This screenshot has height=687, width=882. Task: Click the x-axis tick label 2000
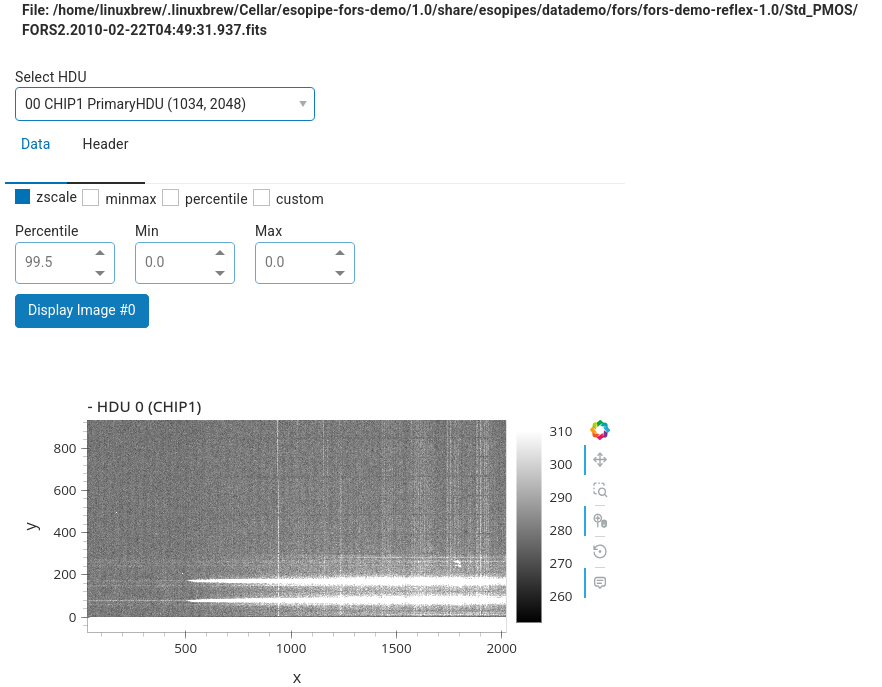pyautogui.click(x=502, y=649)
